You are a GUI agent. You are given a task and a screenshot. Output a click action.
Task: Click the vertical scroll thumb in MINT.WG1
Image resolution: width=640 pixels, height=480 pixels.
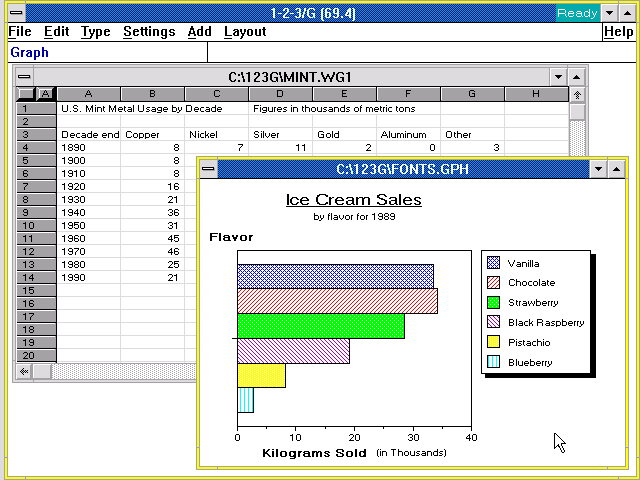pos(577,112)
